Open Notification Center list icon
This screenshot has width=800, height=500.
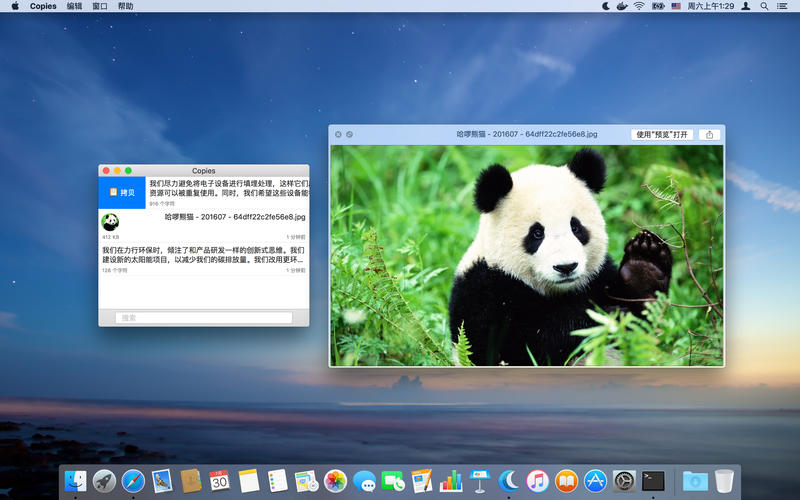coord(783,6)
